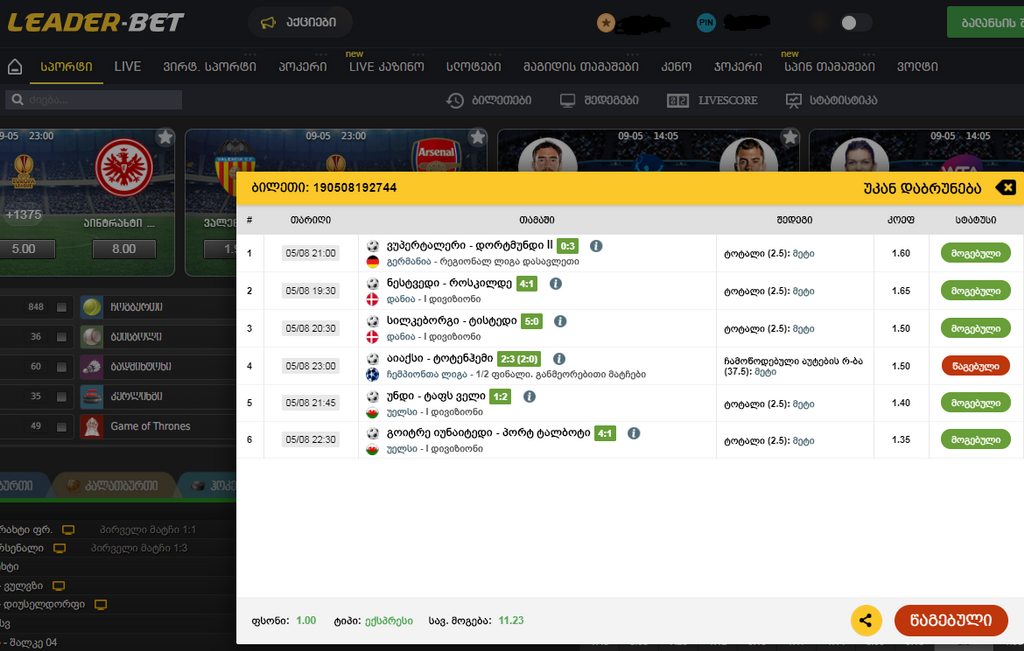Open info icon for ვუპერტალერი match
1024x651 pixels.
[x=596, y=246]
